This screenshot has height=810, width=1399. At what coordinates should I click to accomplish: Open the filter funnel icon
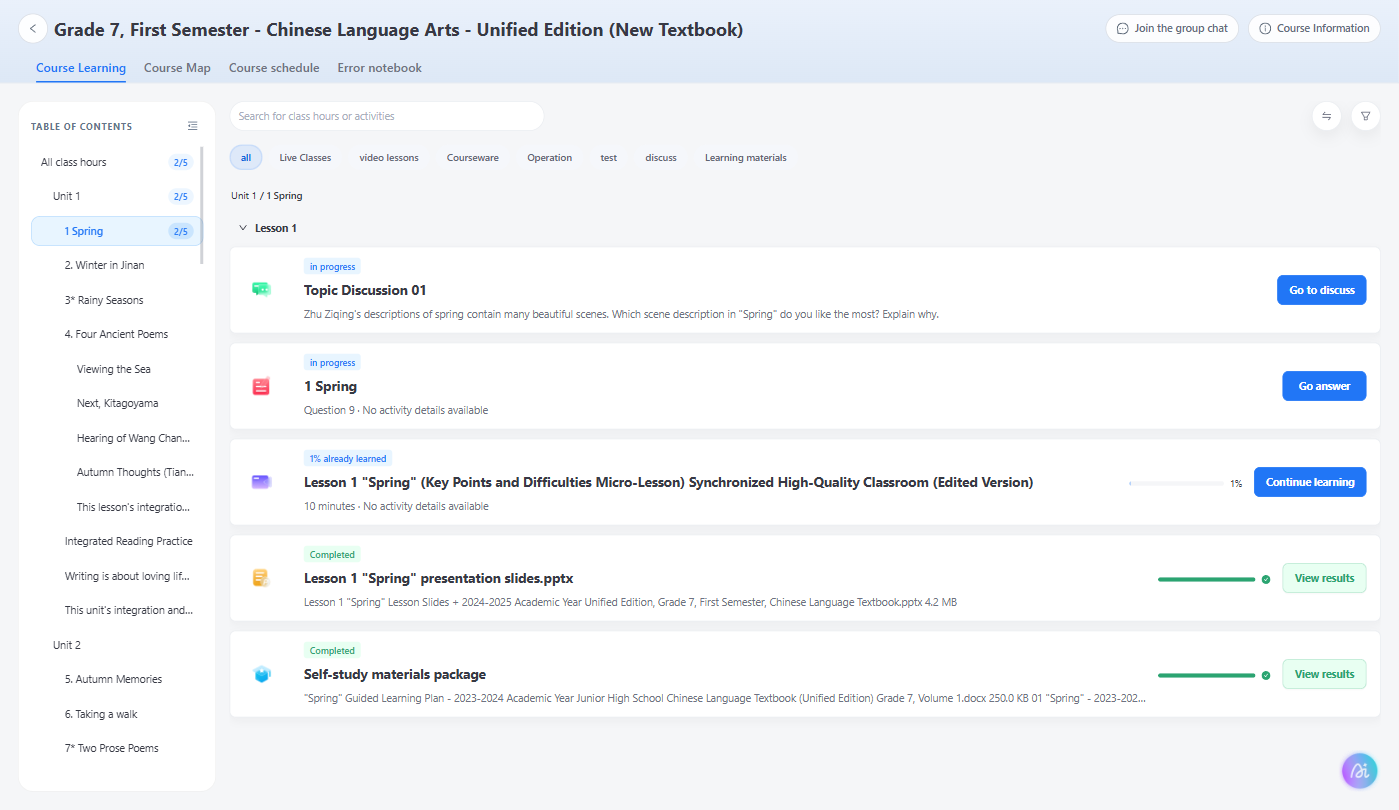click(1366, 116)
